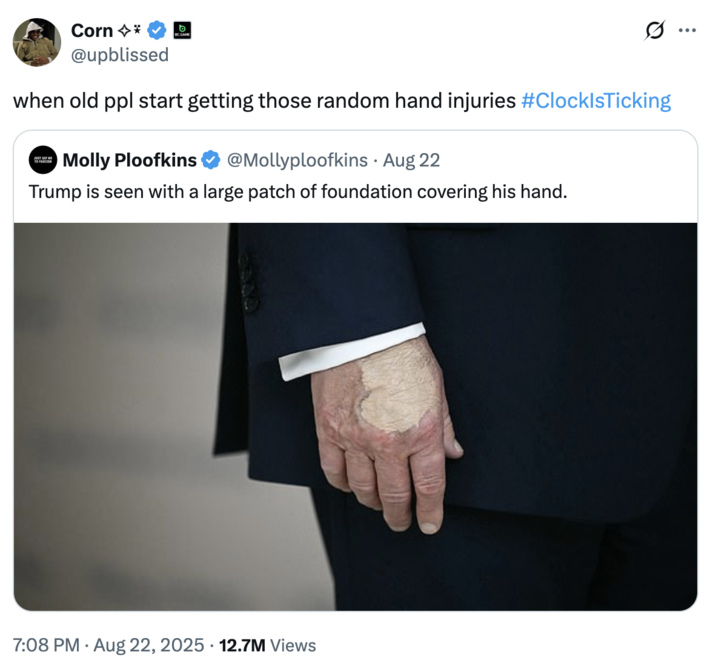Click the white shirt cuff in the photo
This screenshot has height=672, width=716.
(350, 351)
